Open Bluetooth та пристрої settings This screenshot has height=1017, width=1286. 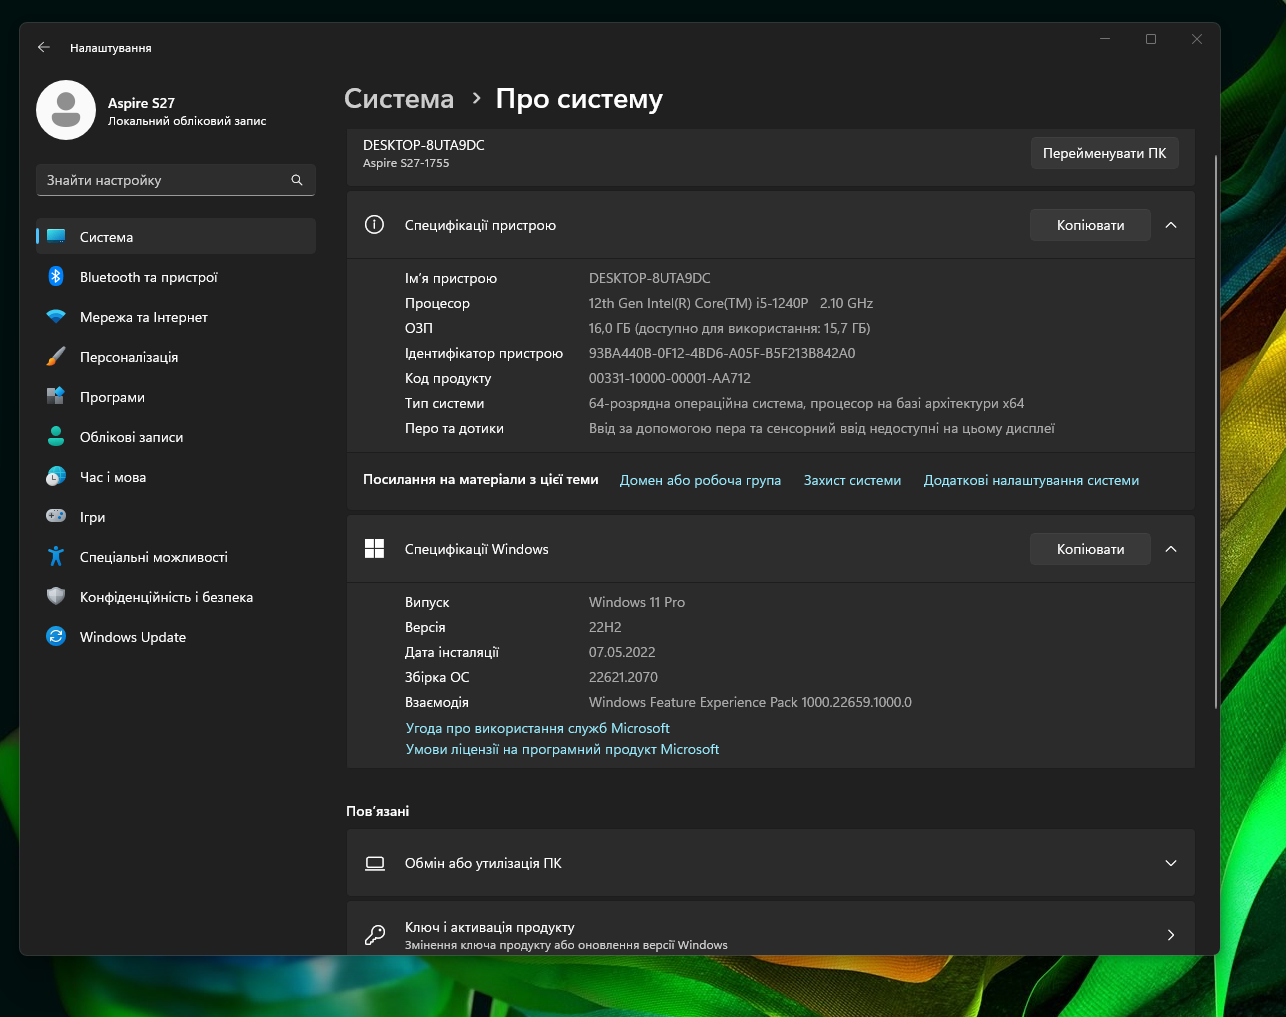pyautogui.click(x=176, y=277)
